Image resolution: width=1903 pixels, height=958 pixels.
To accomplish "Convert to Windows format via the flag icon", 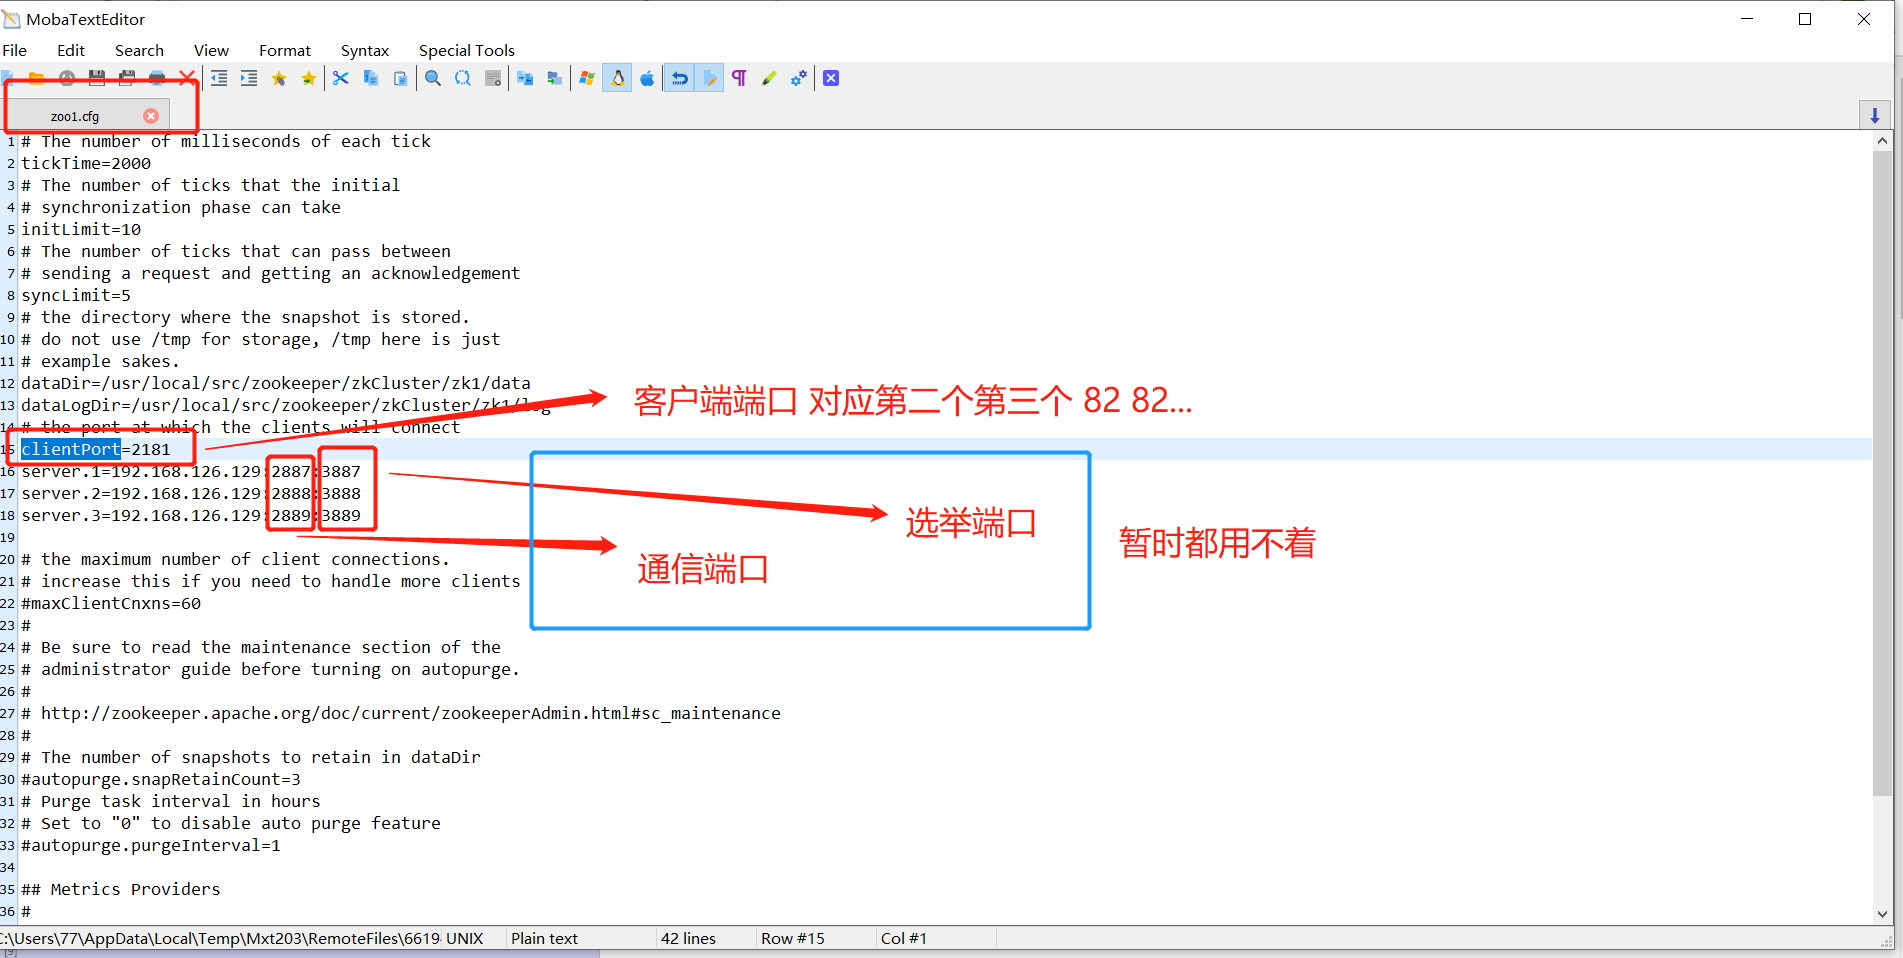I will 587,78.
